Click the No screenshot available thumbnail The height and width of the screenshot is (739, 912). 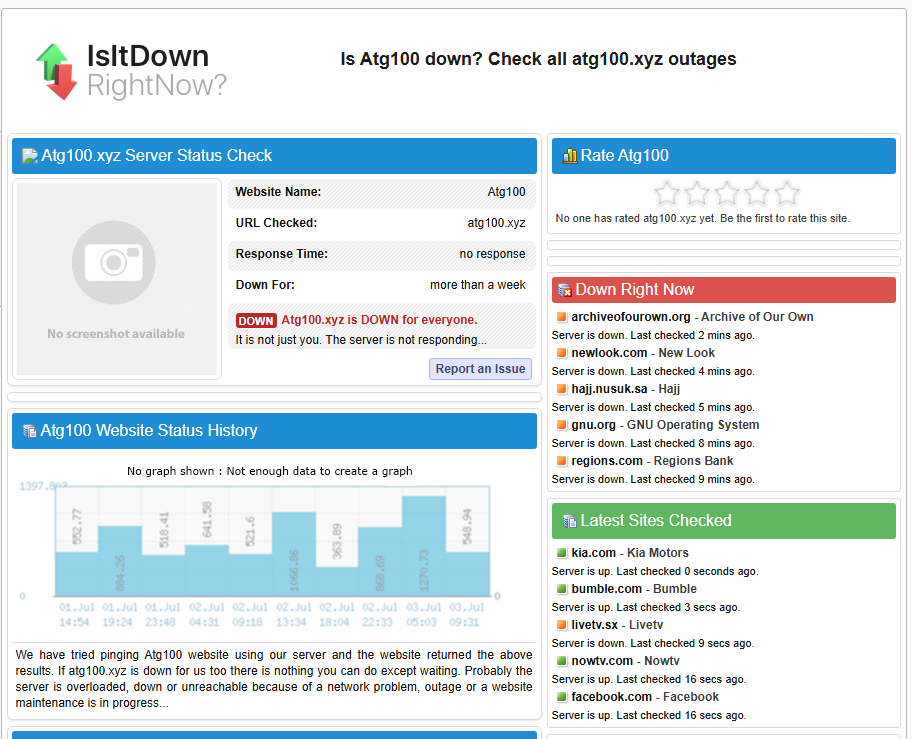tap(117, 279)
